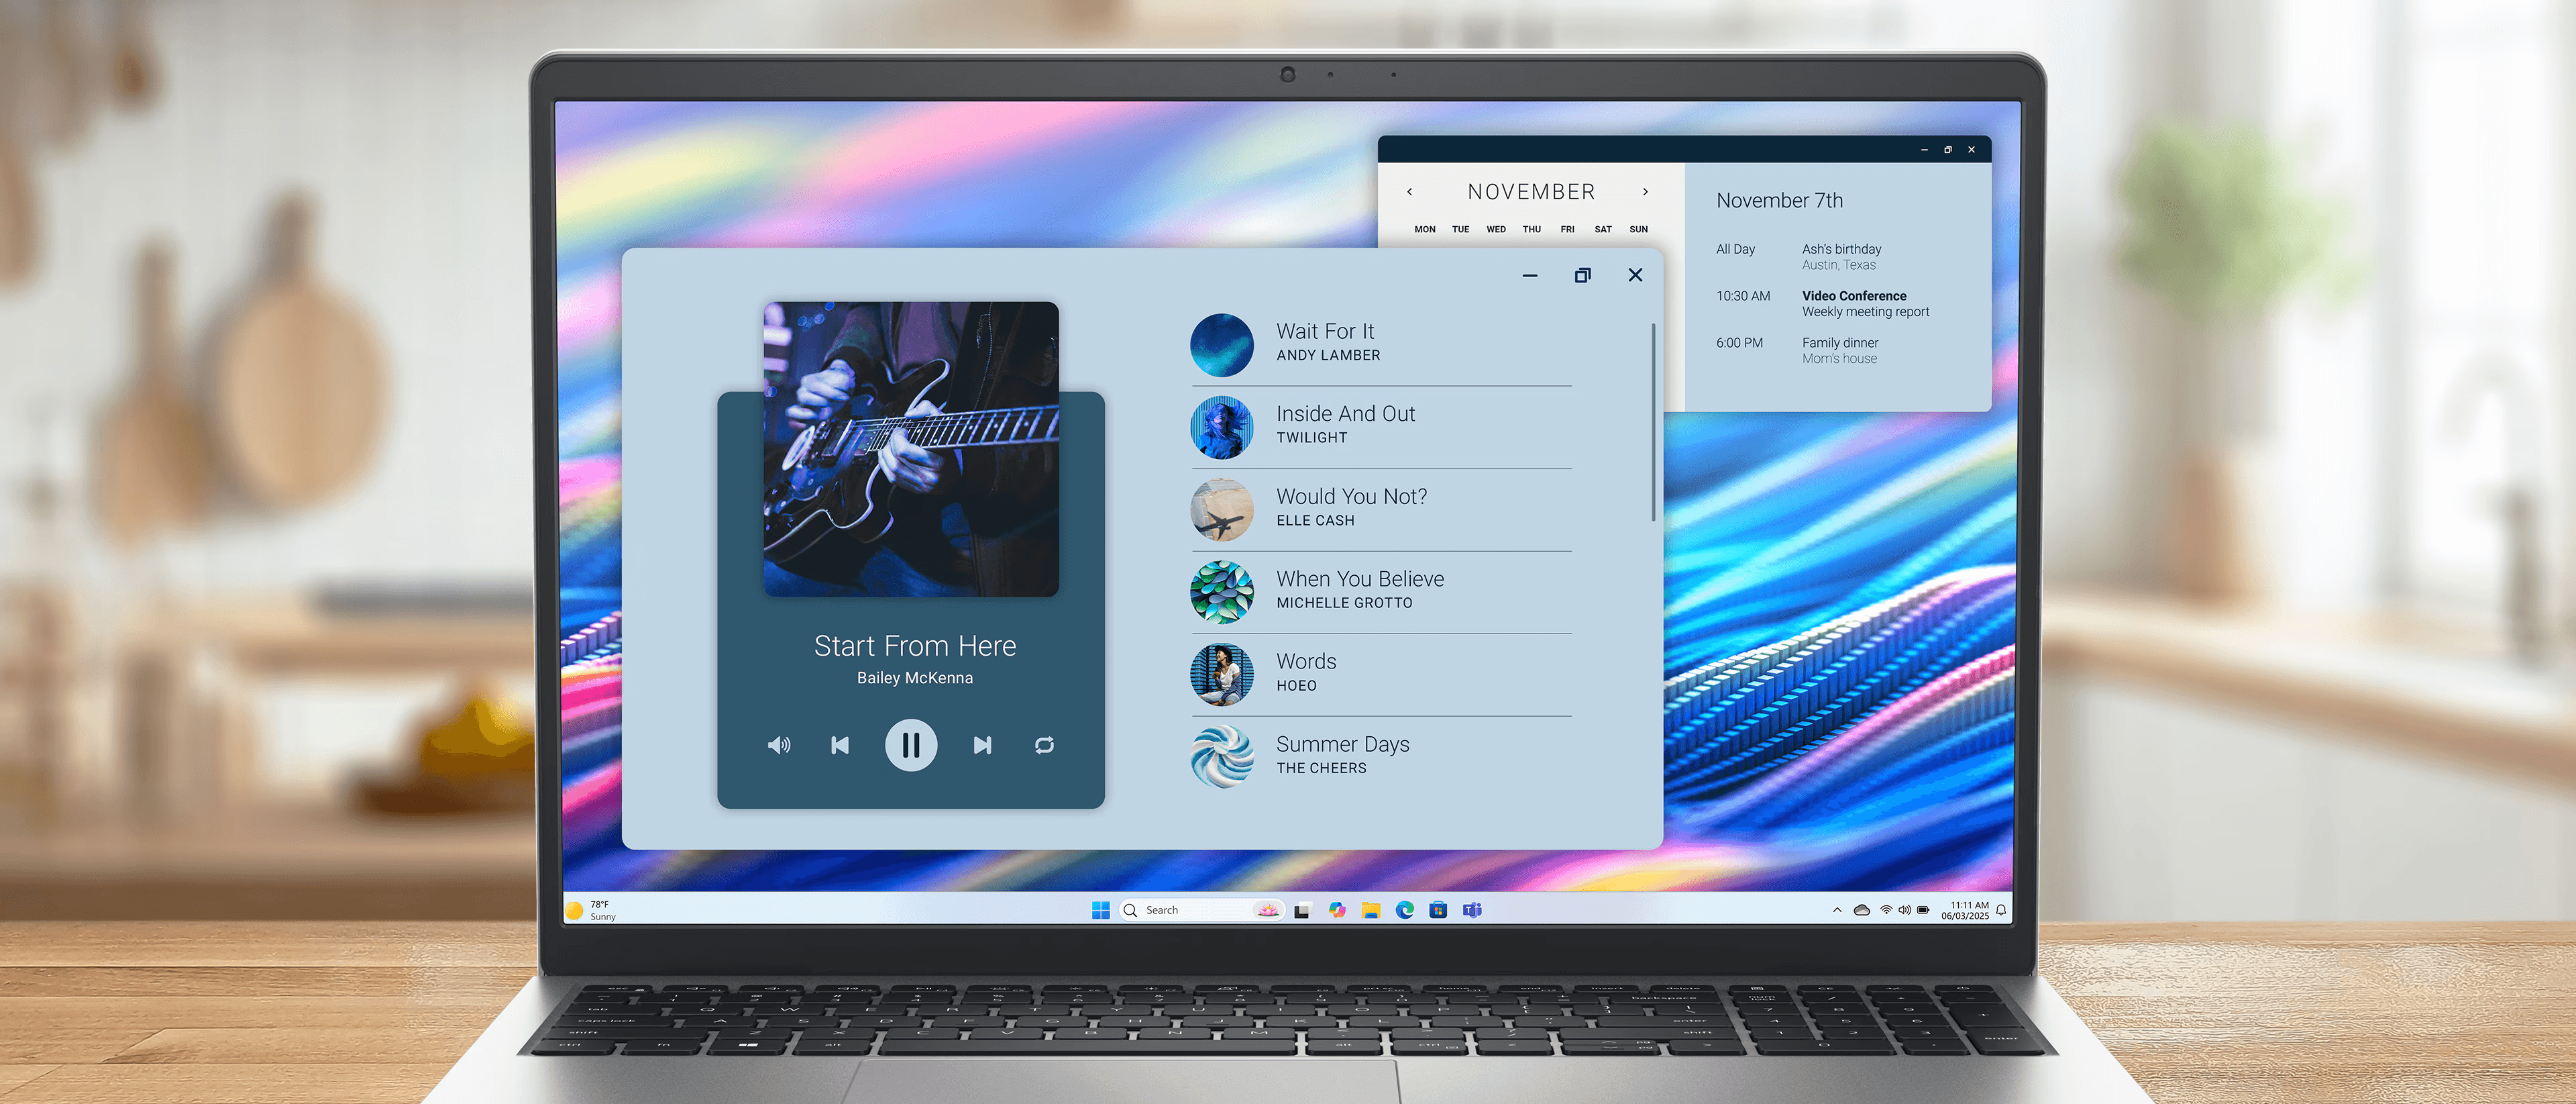Advance calendar to next month
The width and height of the screenshot is (2576, 1104).
tap(1645, 192)
